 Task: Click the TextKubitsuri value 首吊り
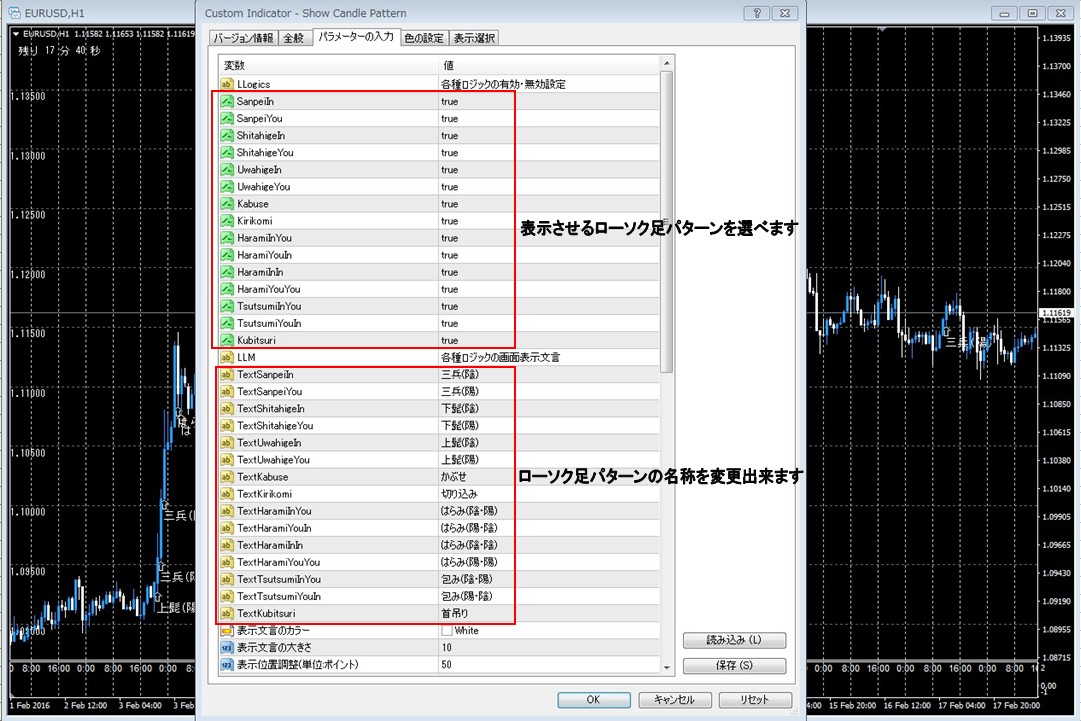click(454, 613)
